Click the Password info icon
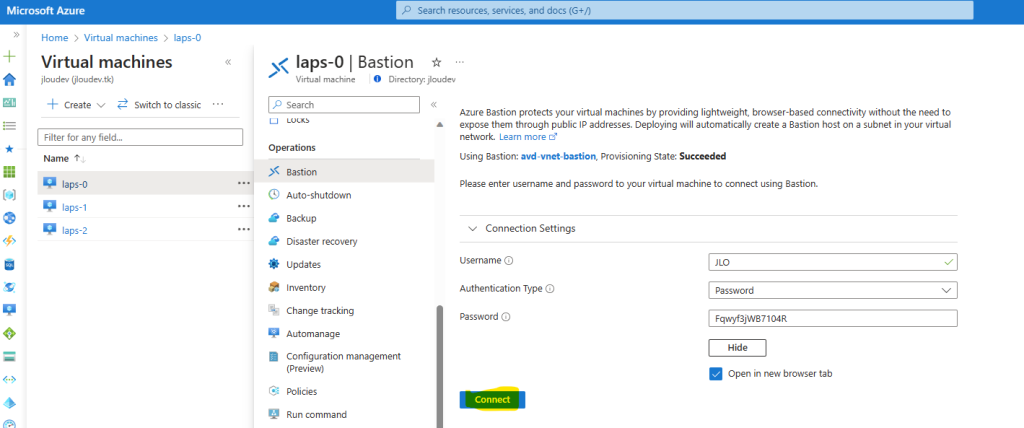 (x=505, y=317)
